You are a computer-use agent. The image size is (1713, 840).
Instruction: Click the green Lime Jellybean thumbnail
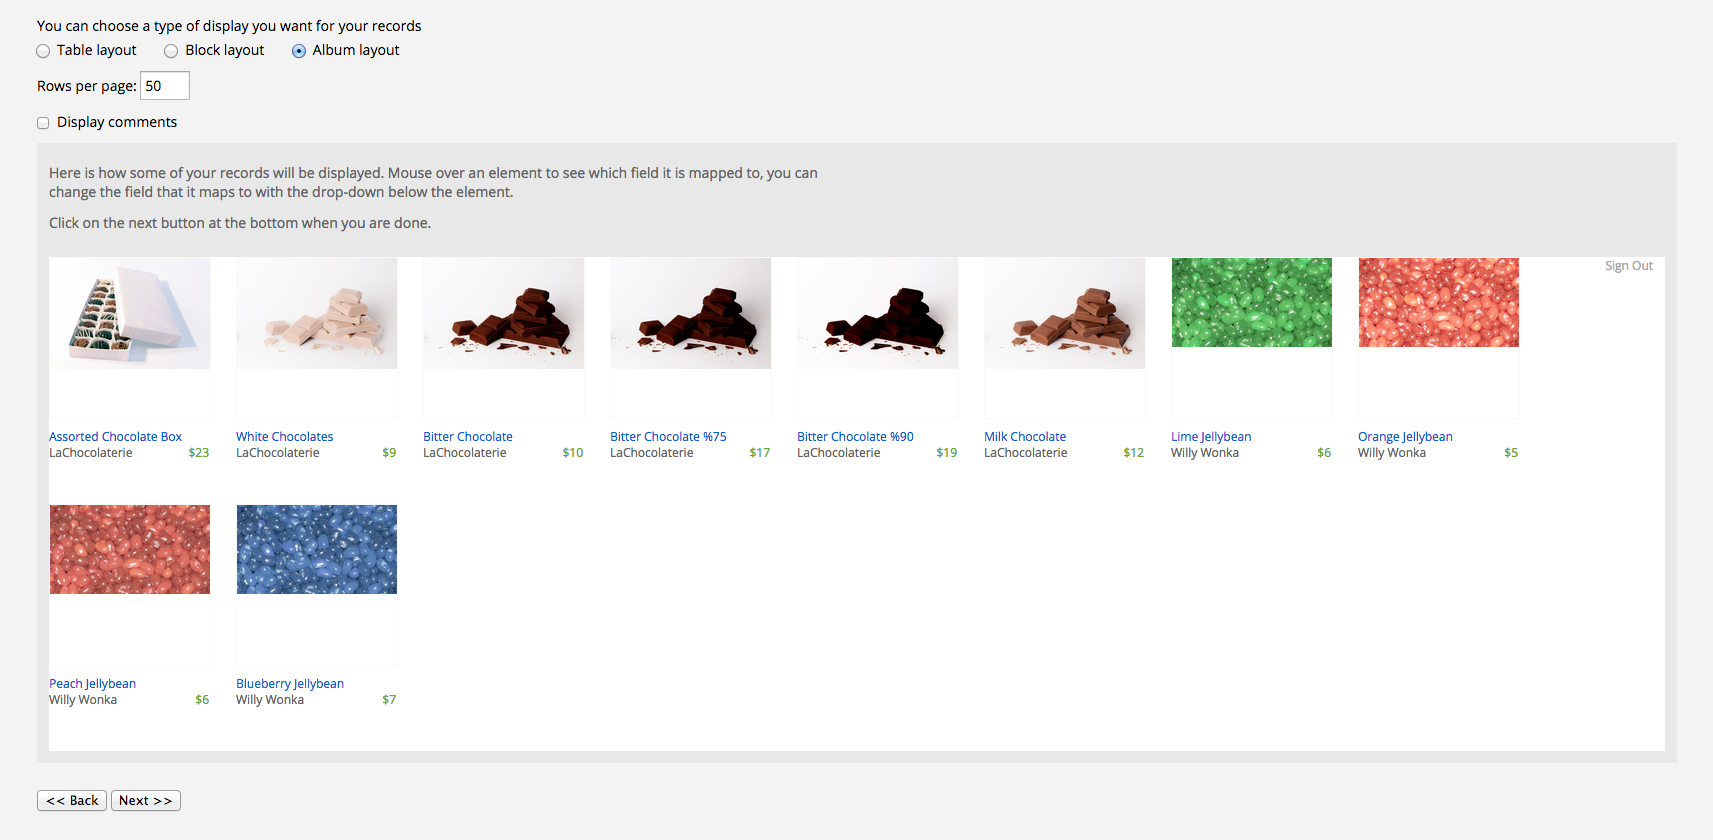(x=1252, y=302)
